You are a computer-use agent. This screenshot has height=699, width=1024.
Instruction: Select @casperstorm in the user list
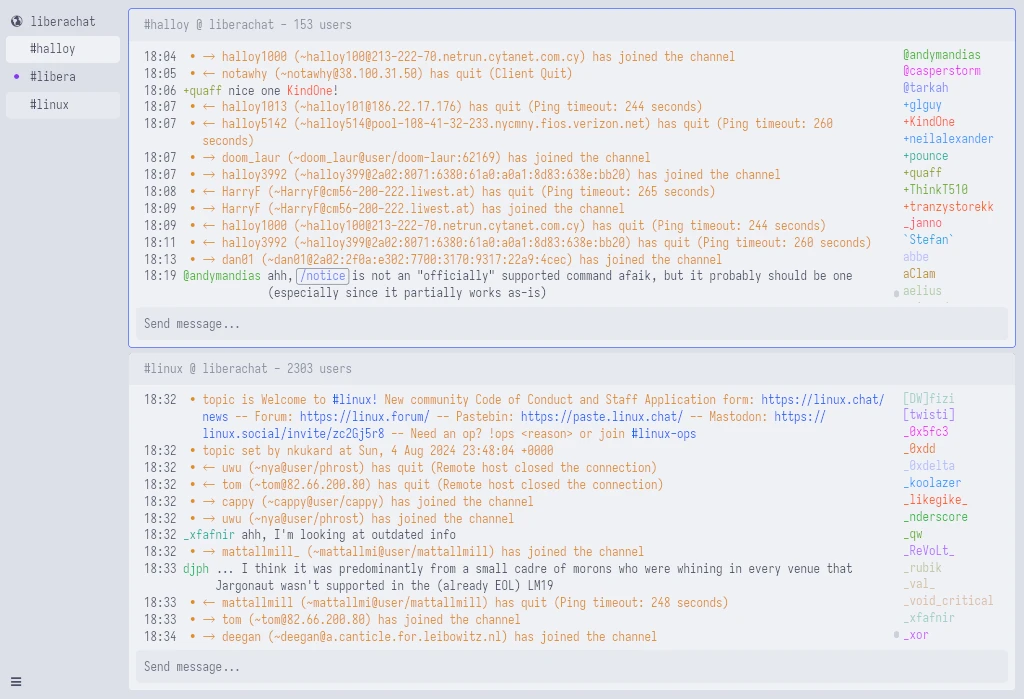tap(942, 71)
